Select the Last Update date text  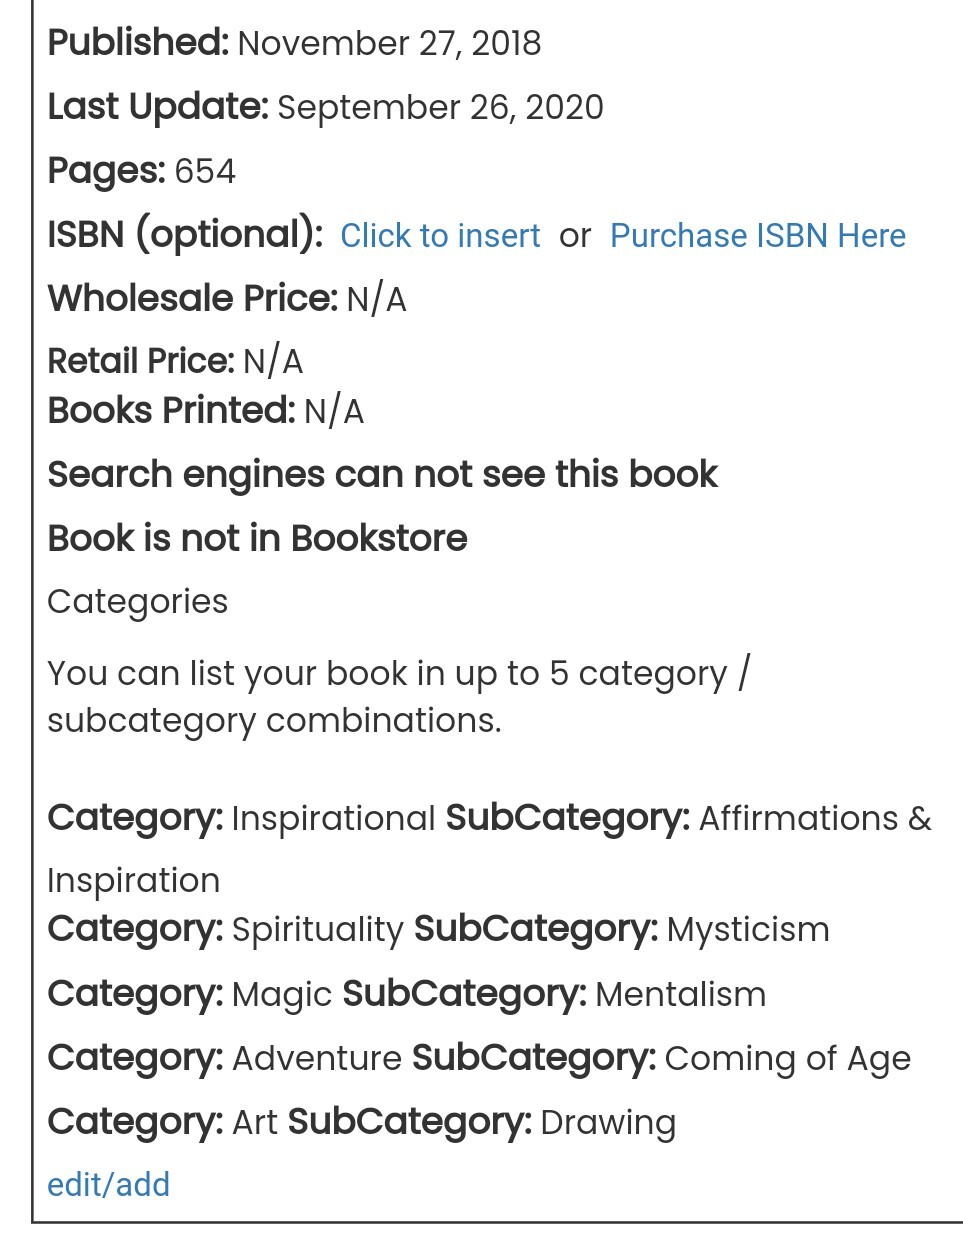[x=440, y=108]
